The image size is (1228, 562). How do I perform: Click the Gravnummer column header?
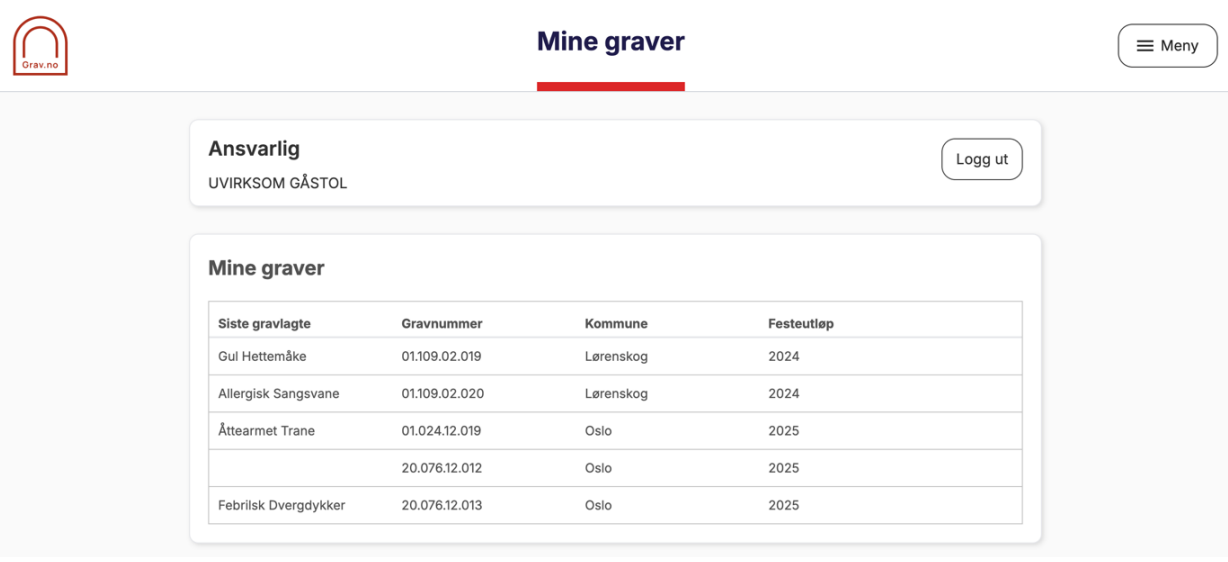pos(442,324)
